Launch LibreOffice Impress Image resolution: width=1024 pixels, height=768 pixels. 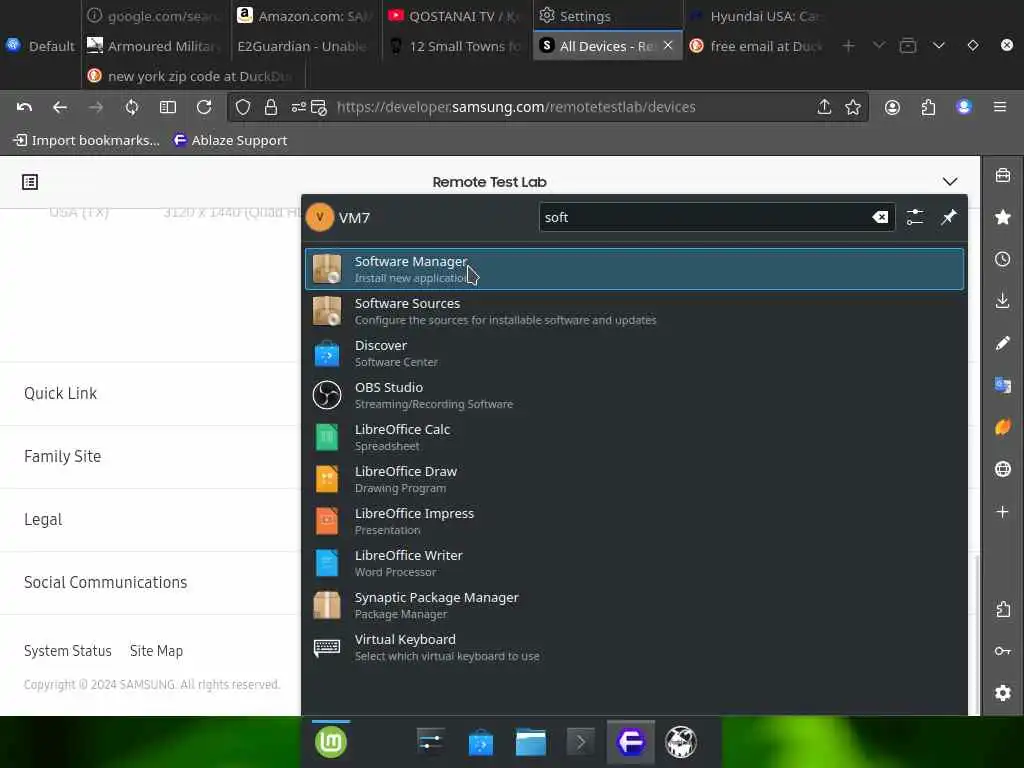[634, 521]
